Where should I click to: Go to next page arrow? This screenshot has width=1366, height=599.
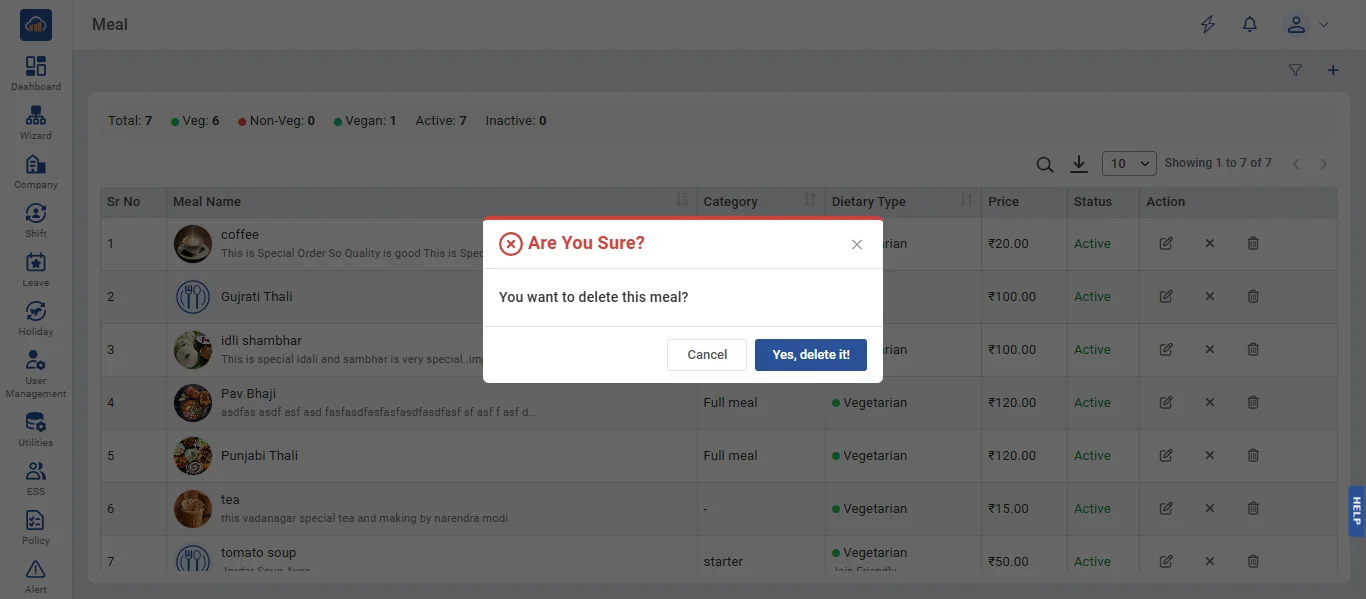tap(1324, 164)
